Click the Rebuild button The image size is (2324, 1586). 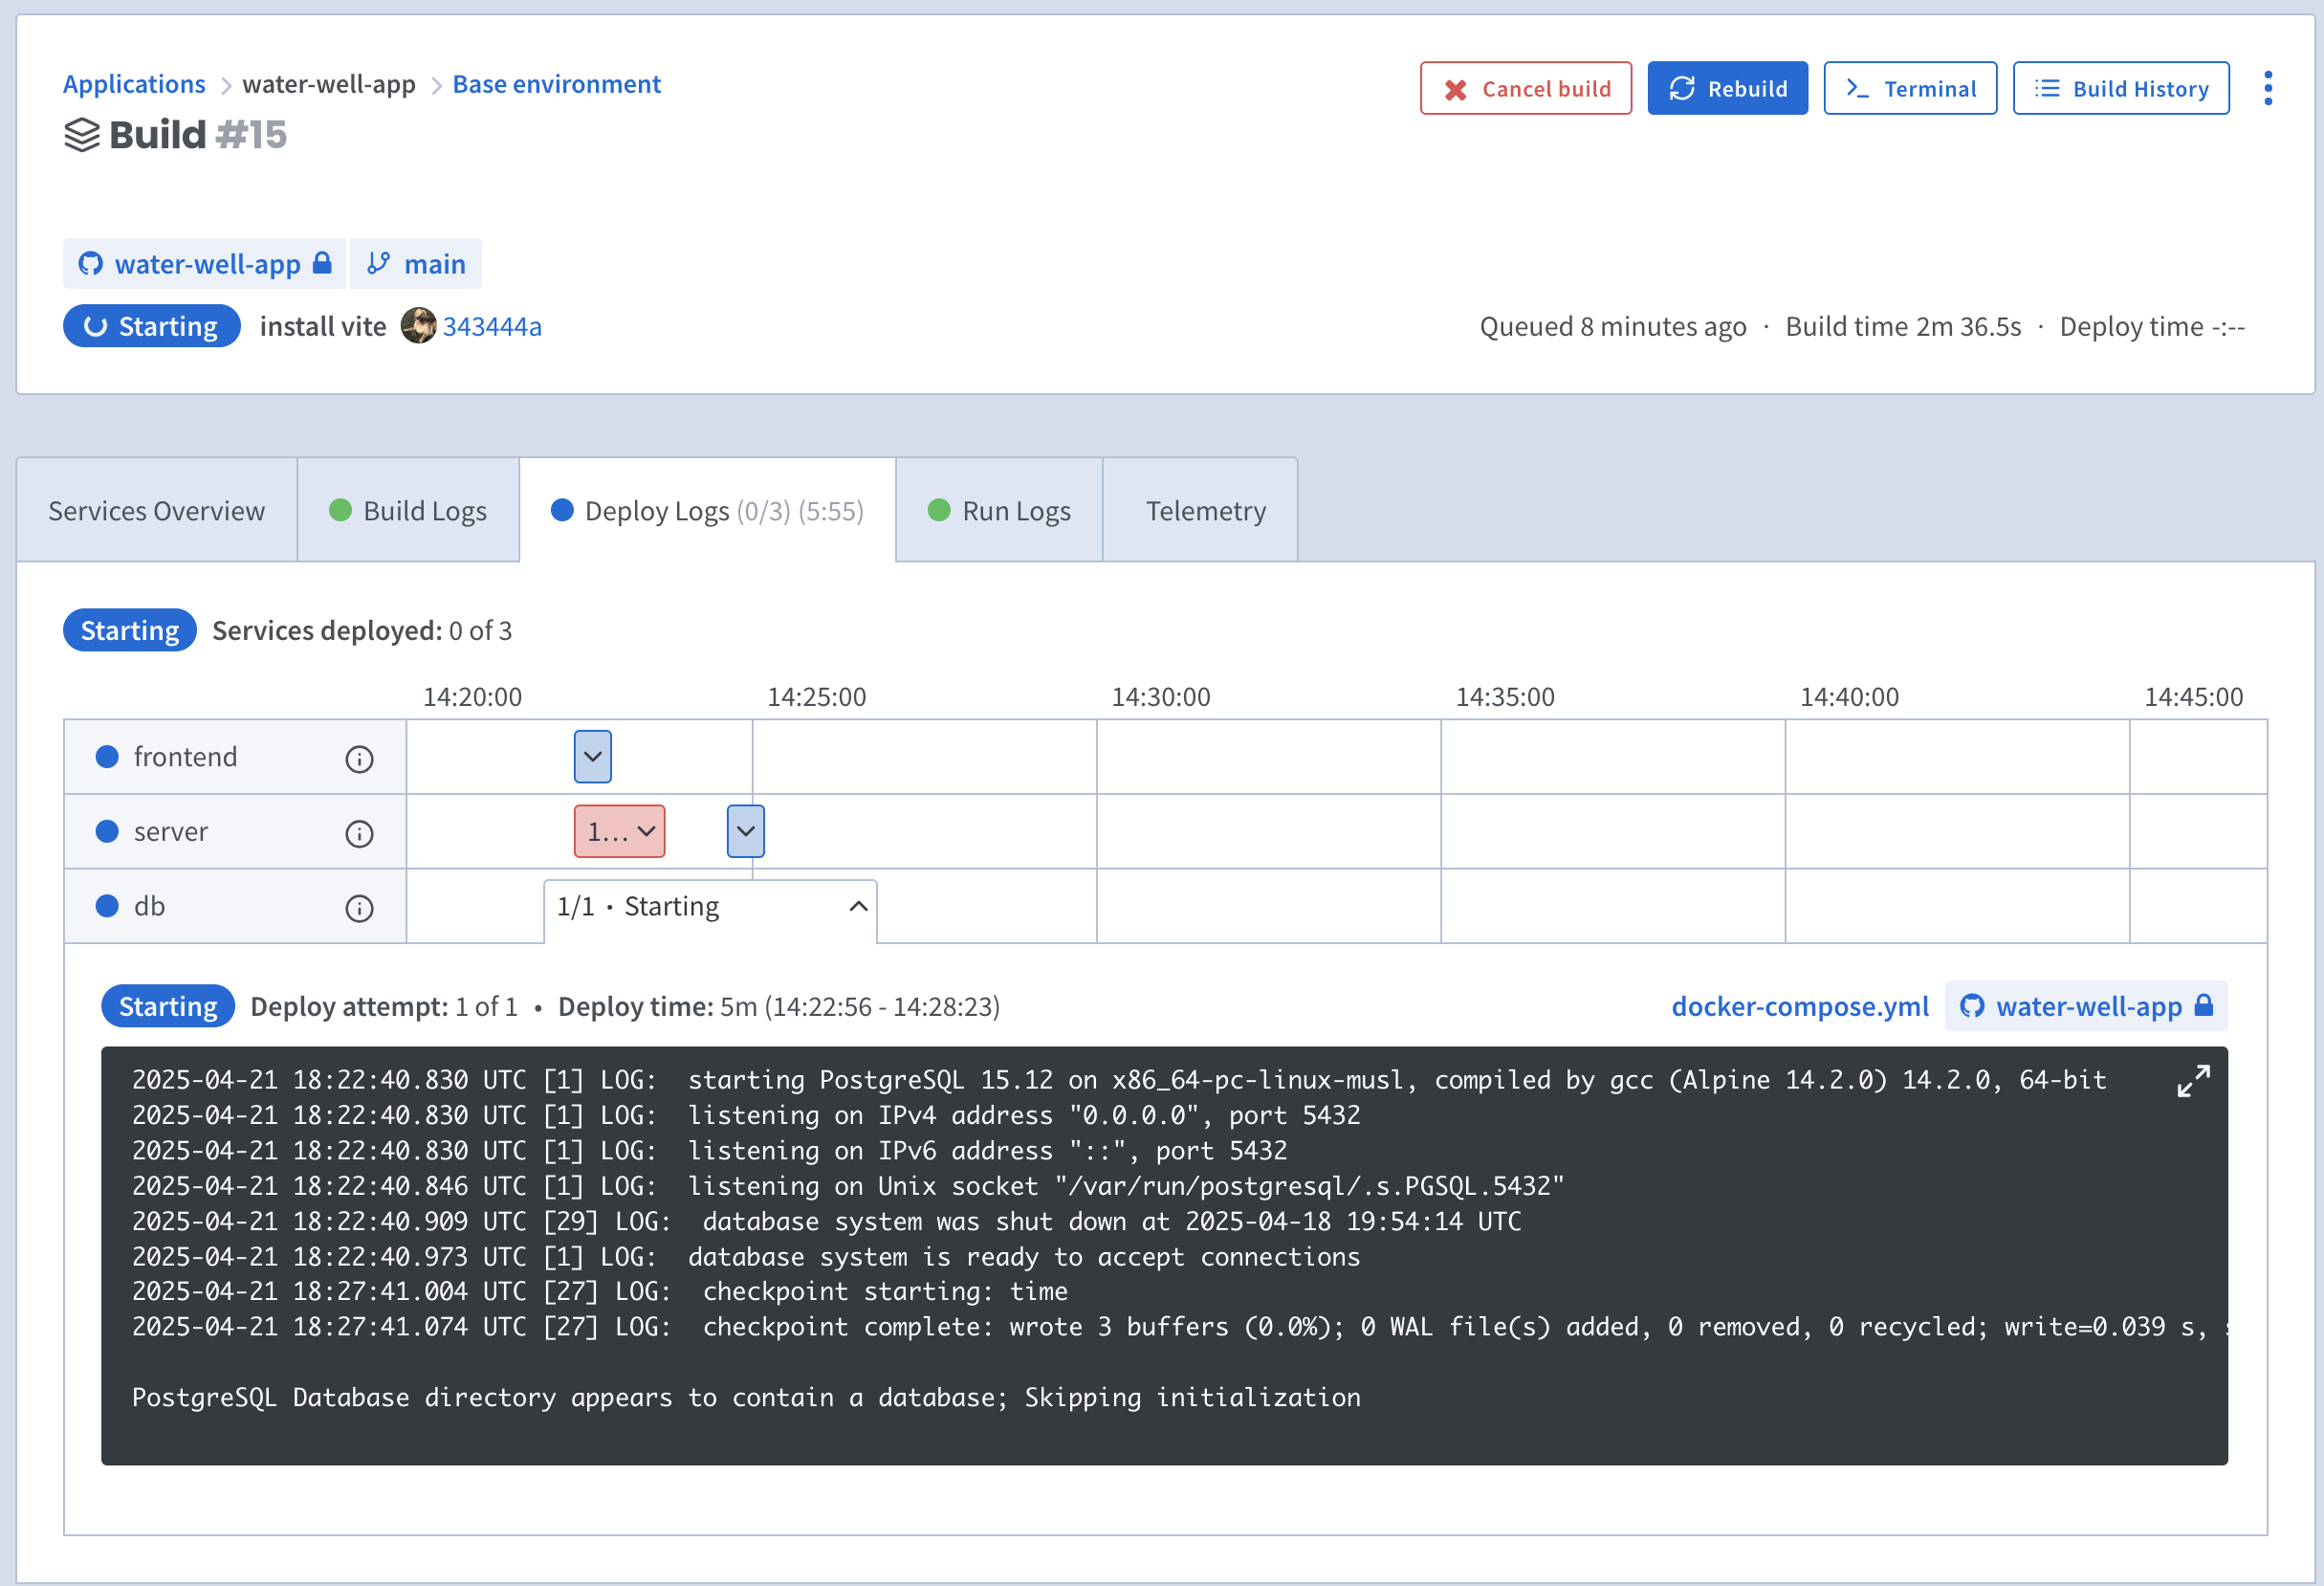tap(1727, 89)
